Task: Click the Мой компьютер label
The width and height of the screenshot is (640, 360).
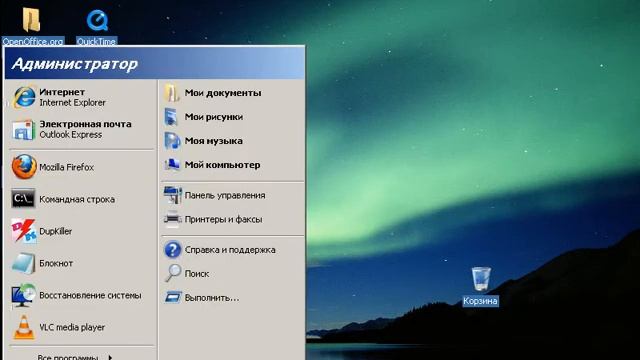Action: coord(222,165)
